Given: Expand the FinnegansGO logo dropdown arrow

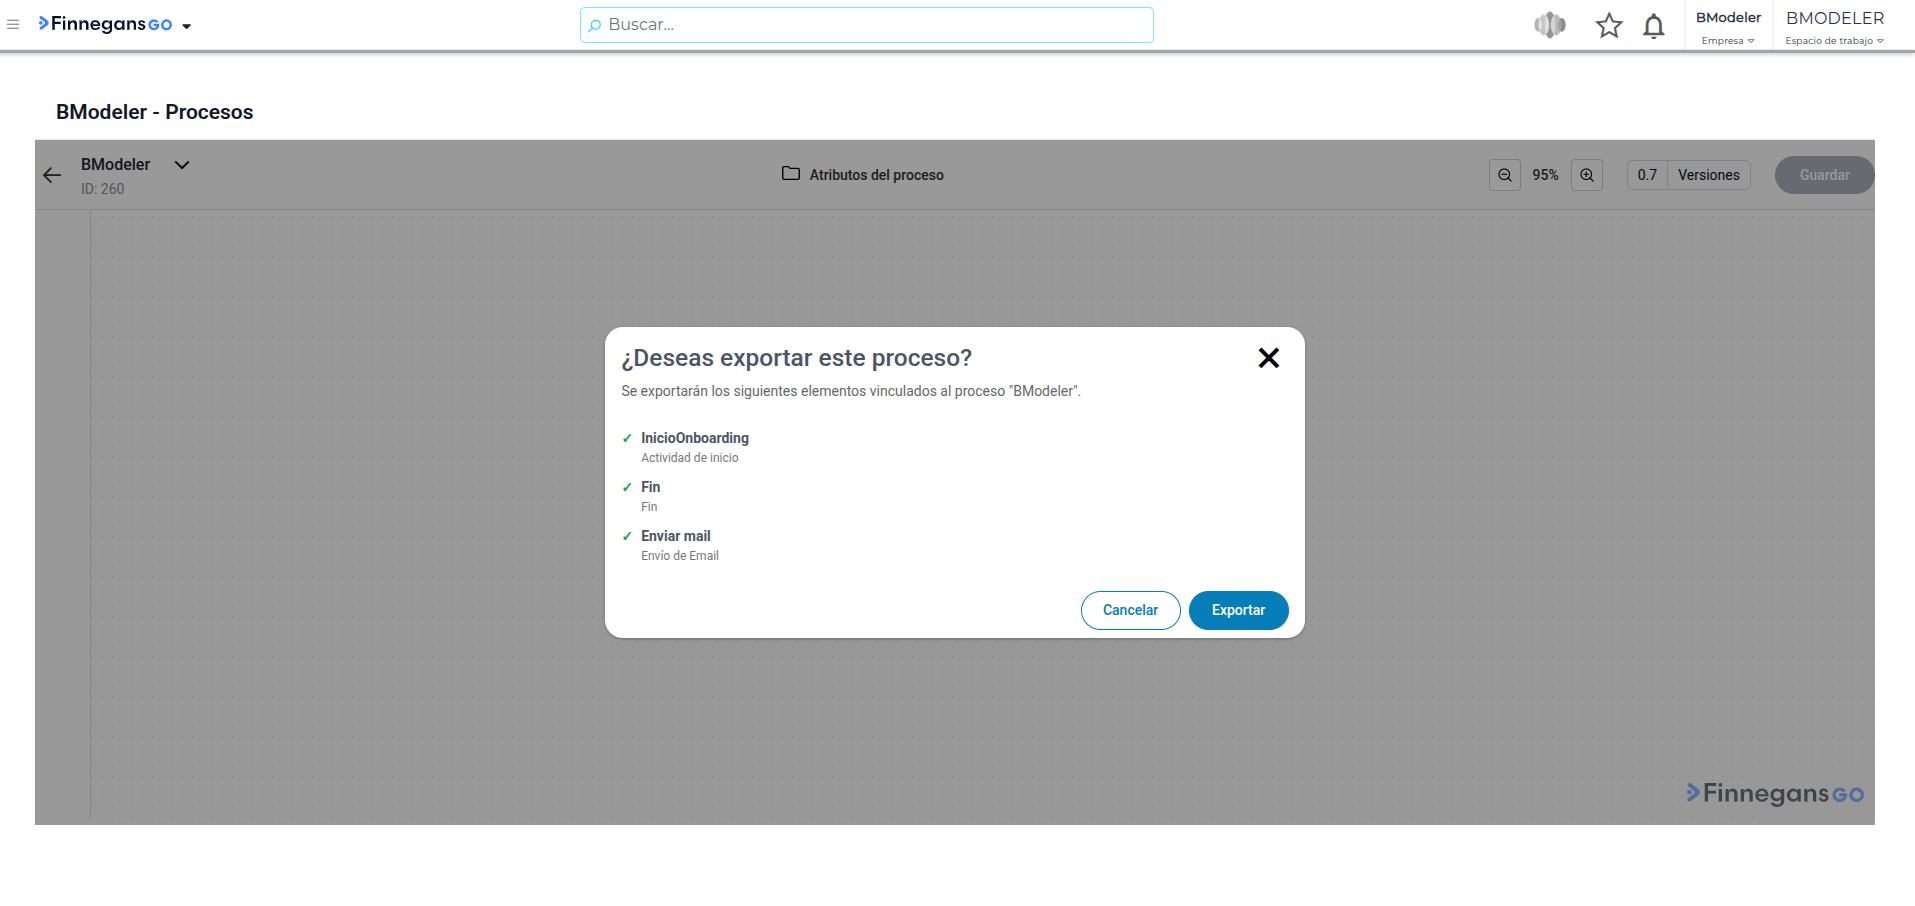Looking at the screenshot, I should coord(187,26).
